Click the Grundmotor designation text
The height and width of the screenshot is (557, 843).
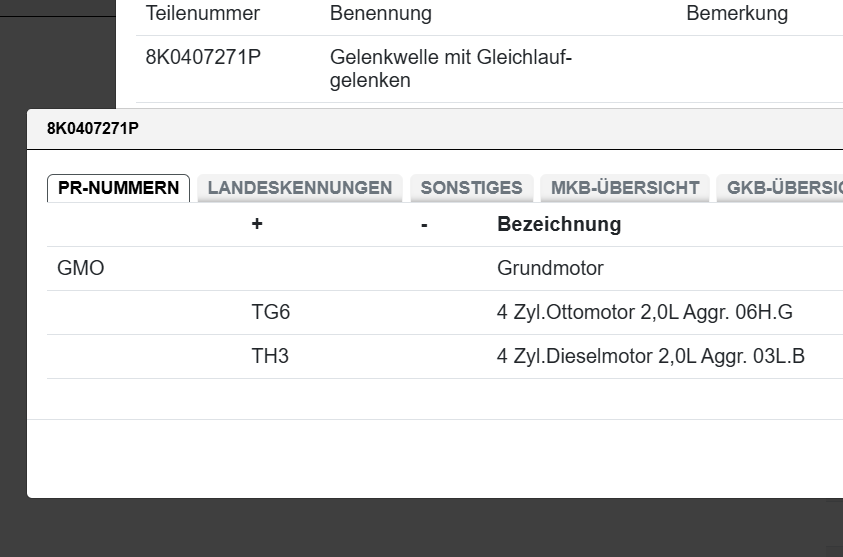click(x=550, y=269)
